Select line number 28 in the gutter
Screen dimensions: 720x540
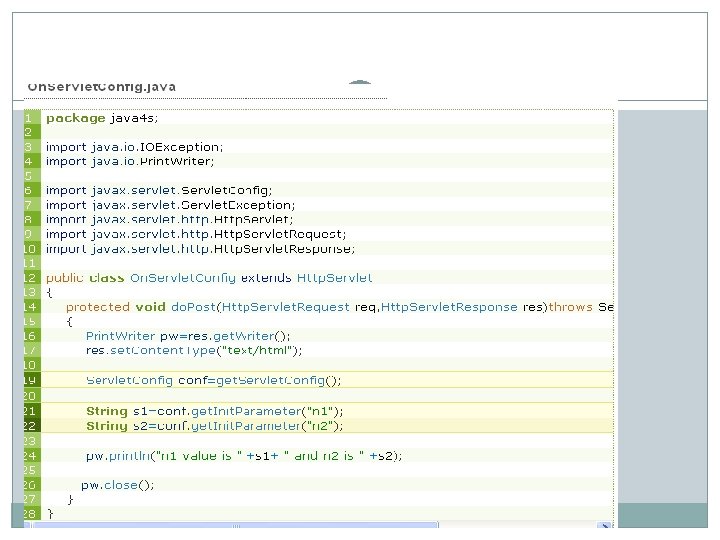click(x=29, y=513)
